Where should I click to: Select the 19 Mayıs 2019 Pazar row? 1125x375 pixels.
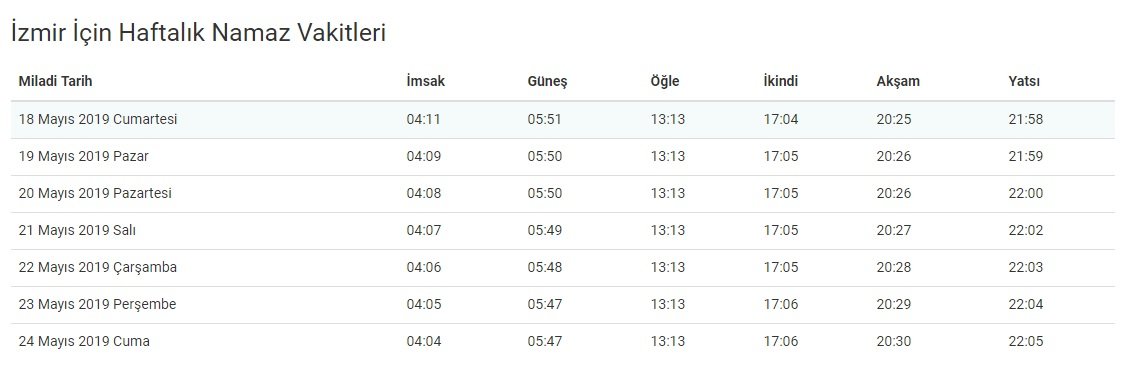(562, 157)
